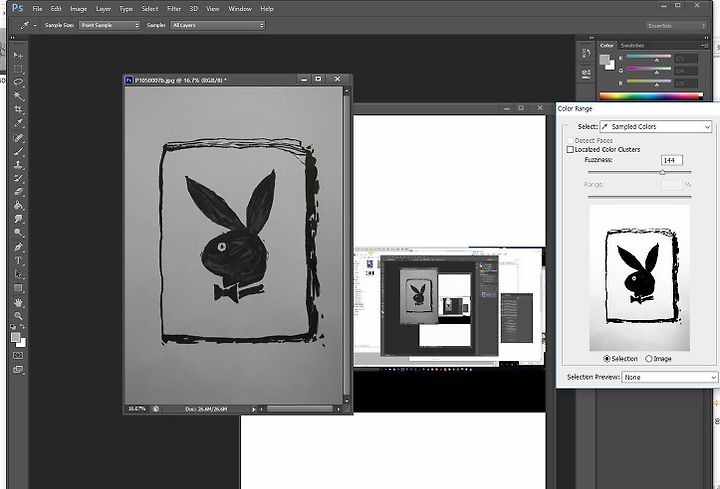Open the Window menu
Image resolution: width=720 pixels, height=489 pixels.
coord(240,9)
